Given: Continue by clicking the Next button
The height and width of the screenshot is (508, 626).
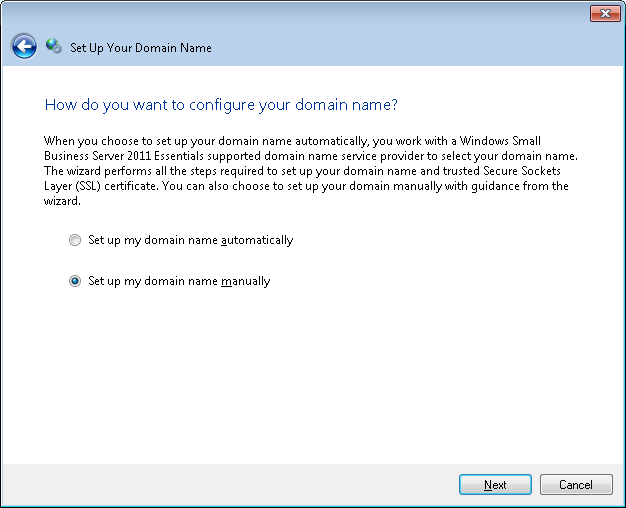Looking at the screenshot, I should tap(495, 484).
